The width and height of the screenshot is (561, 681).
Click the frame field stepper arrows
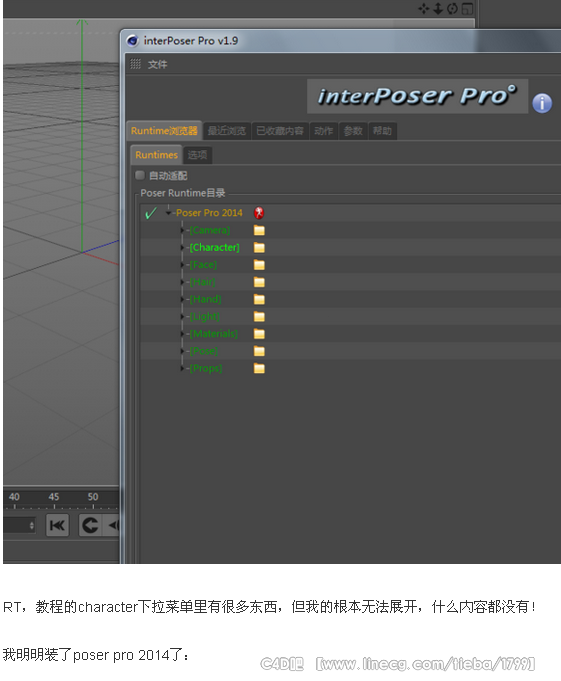point(32,526)
